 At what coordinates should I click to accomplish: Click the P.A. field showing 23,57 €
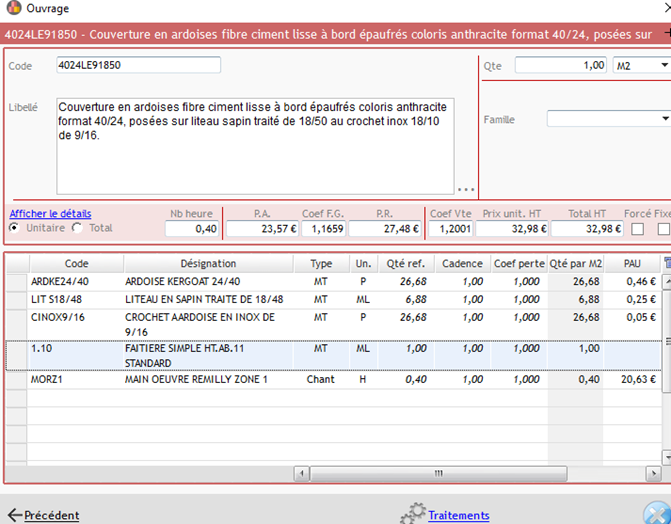[262, 229]
